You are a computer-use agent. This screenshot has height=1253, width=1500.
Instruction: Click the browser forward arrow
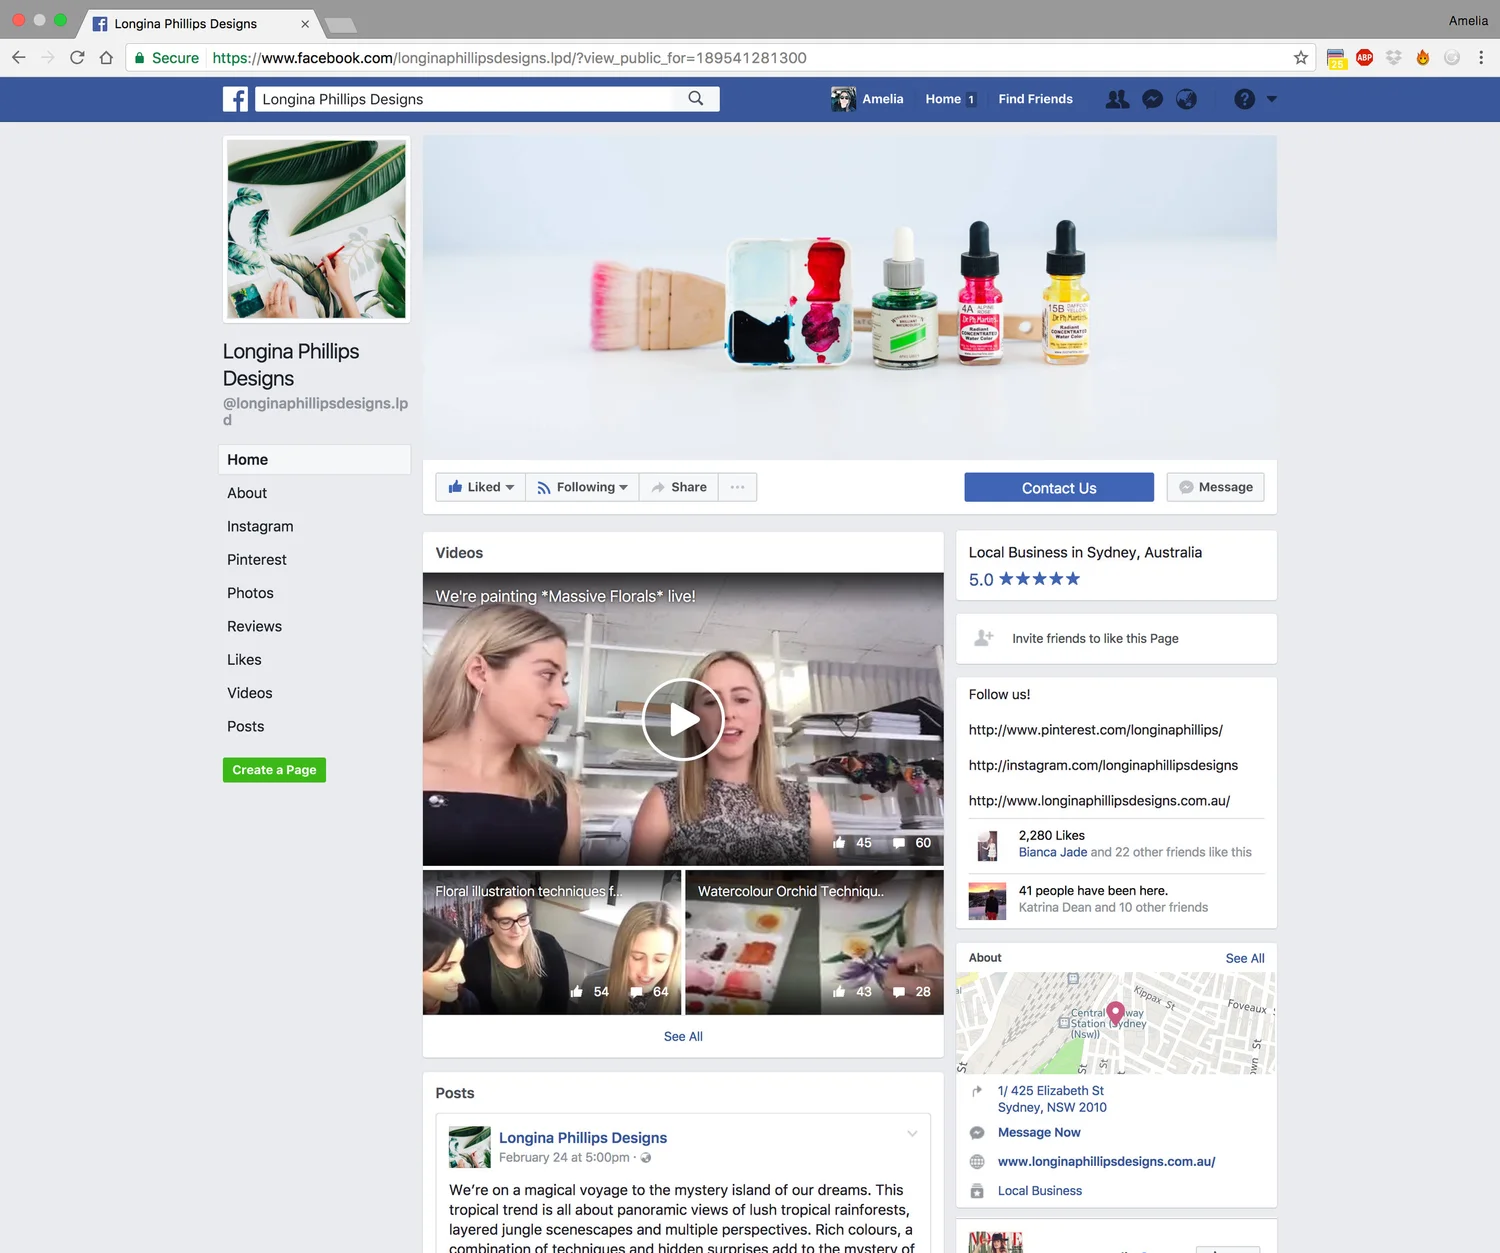tap(48, 58)
